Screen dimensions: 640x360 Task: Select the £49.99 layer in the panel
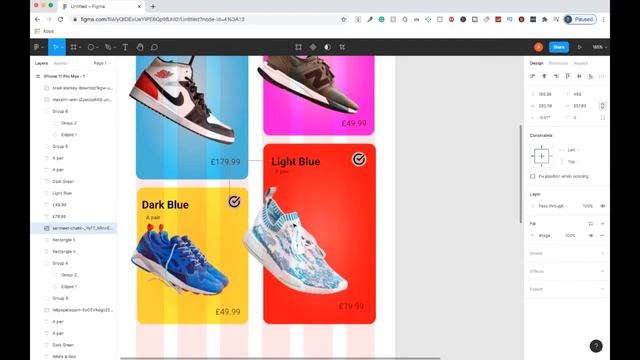[x=59, y=205]
